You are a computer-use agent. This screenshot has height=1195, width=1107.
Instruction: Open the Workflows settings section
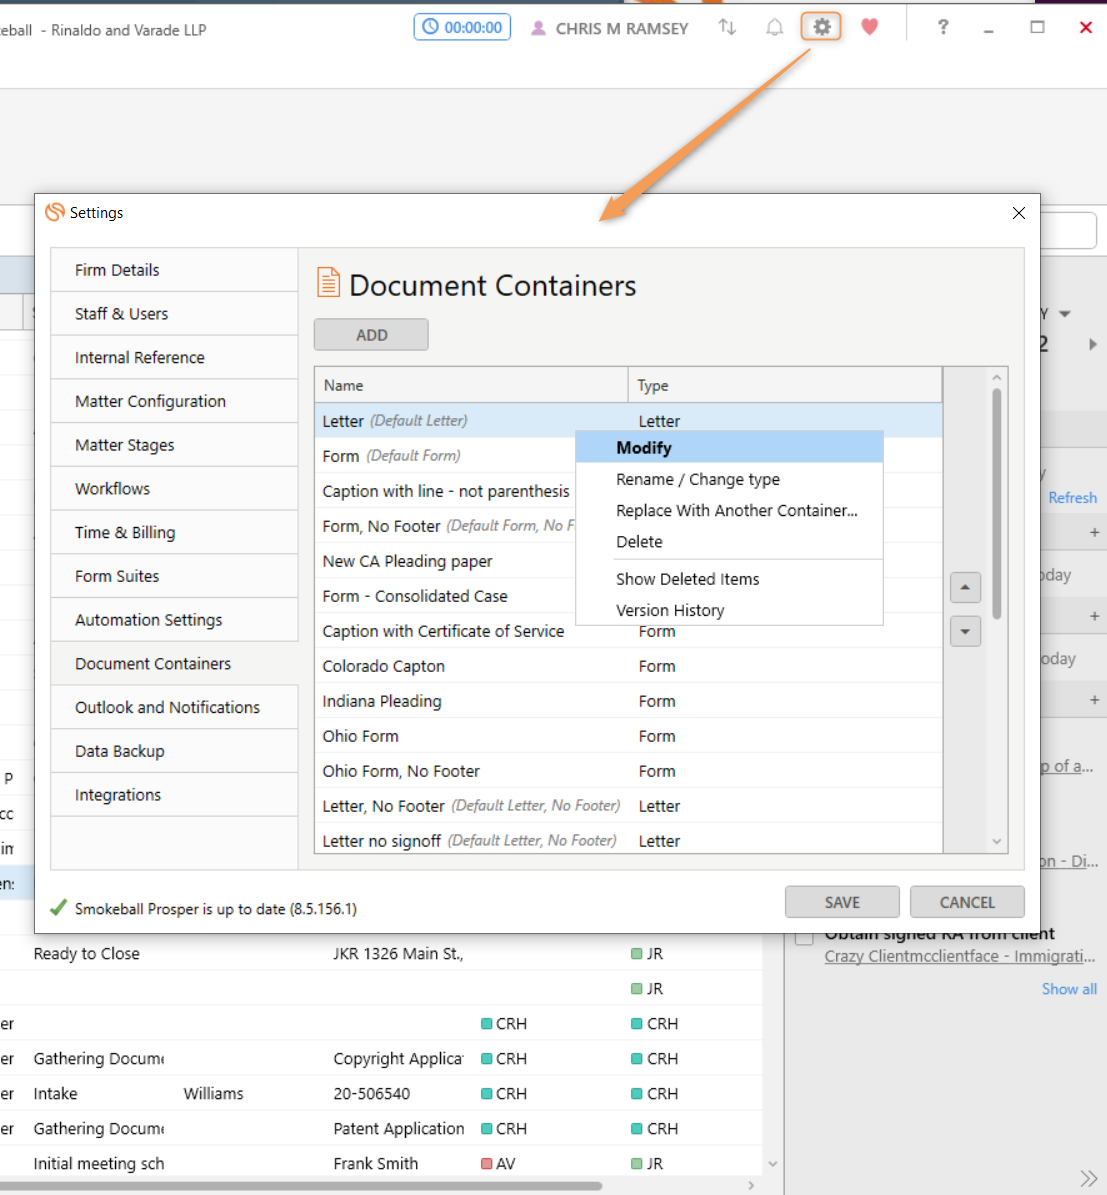click(x=174, y=489)
